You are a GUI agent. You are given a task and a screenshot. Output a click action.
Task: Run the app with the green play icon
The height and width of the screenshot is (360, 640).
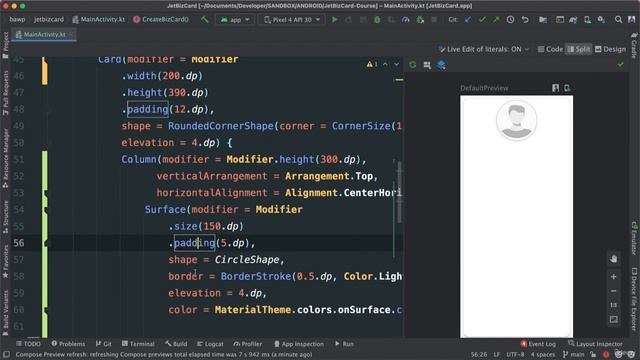tap(334, 19)
